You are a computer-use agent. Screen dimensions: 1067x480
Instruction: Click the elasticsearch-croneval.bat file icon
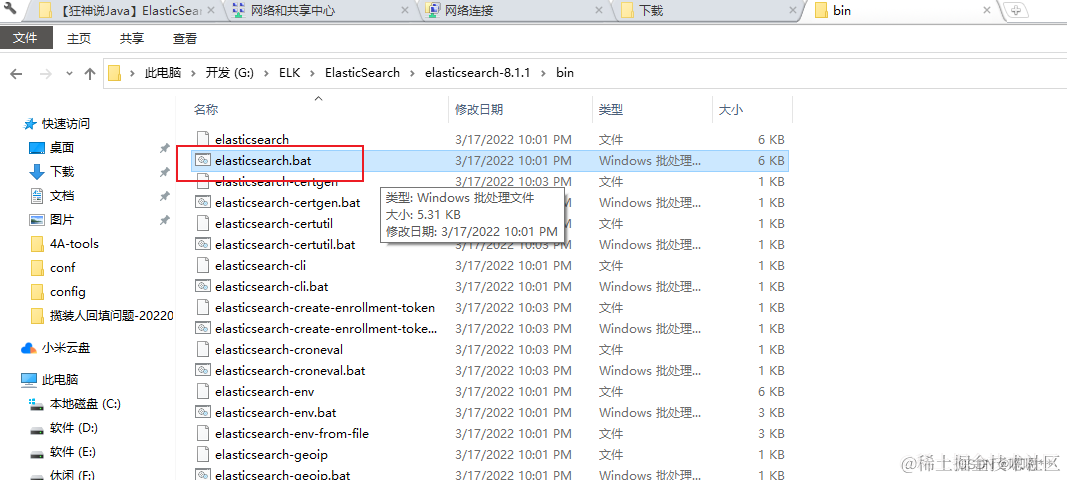coord(202,371)
